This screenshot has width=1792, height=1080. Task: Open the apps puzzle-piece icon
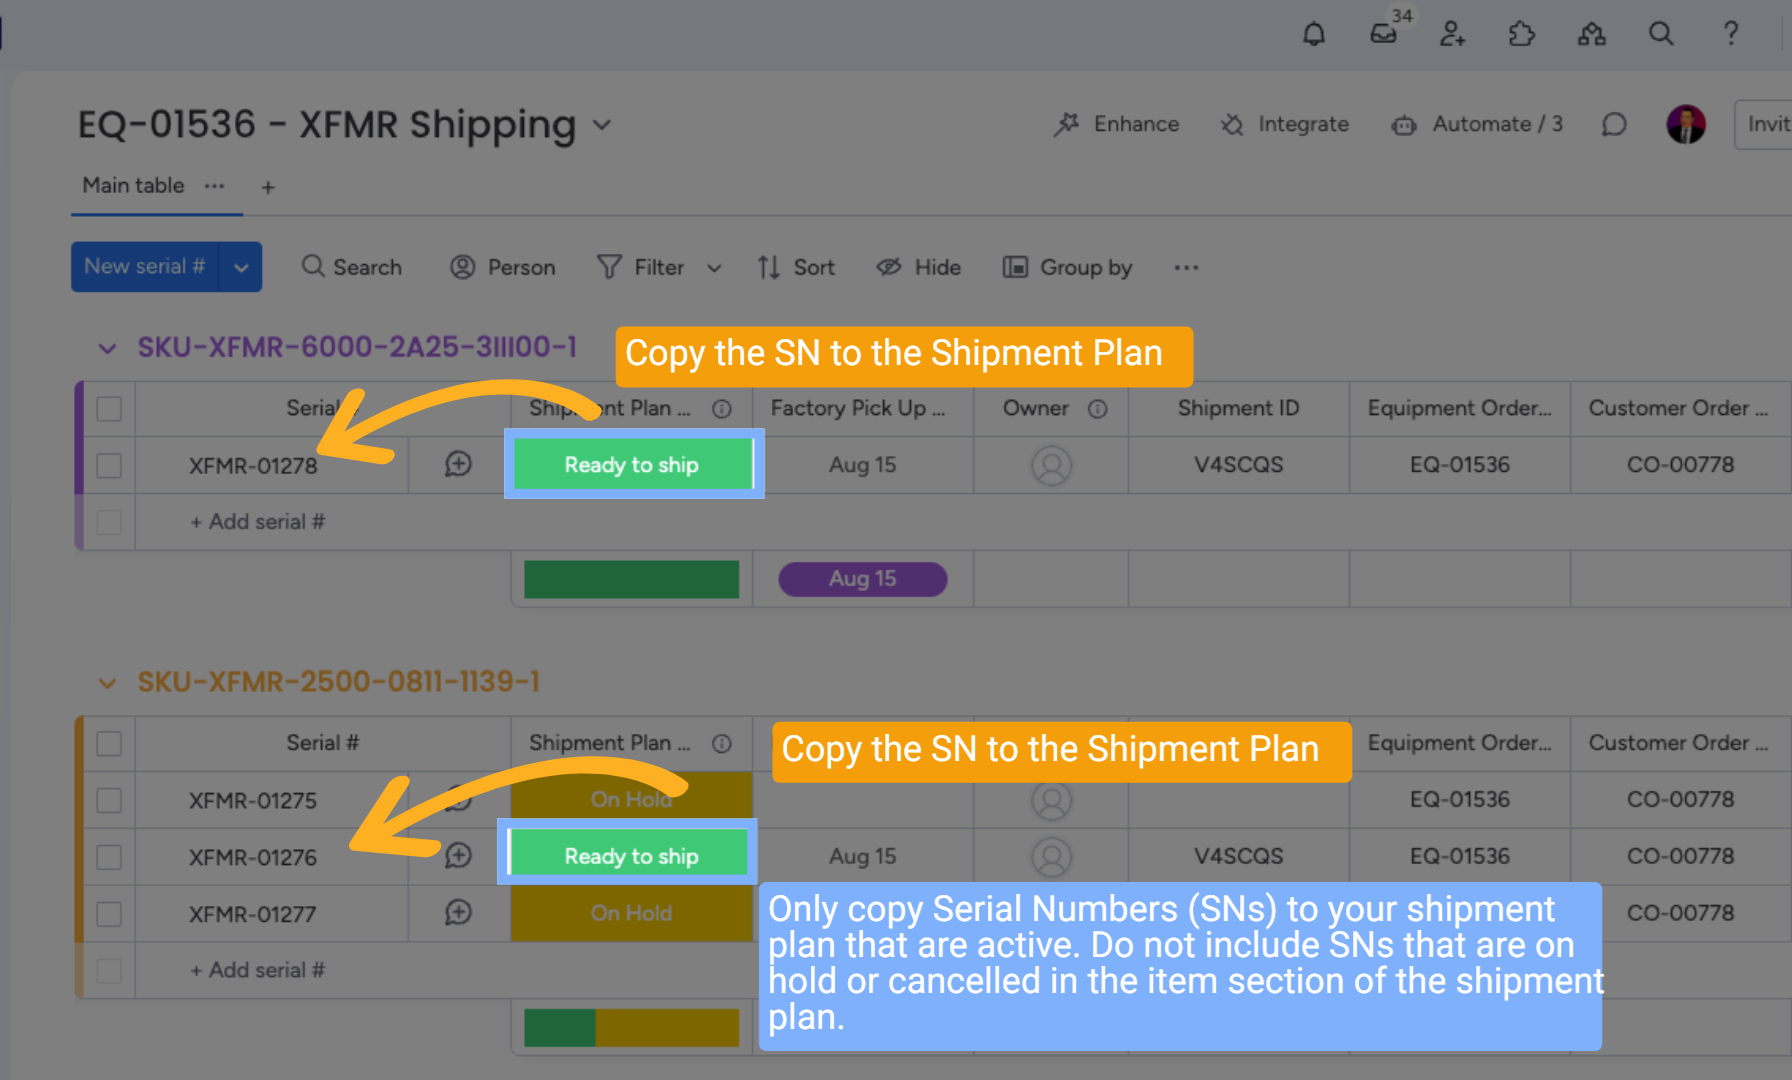[1521, 34]
